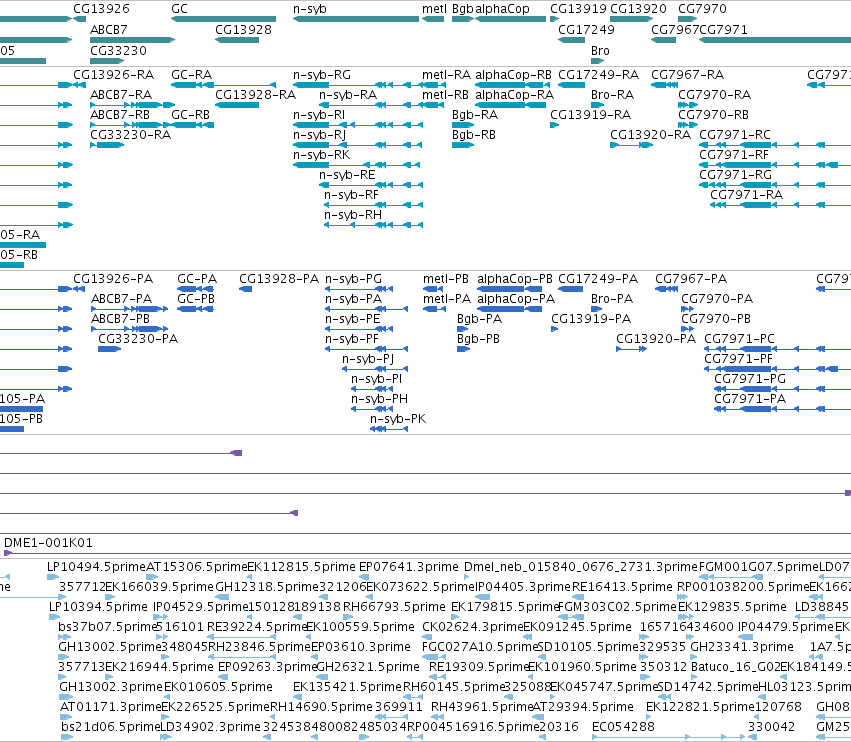Screen dimensions: 851x742
Task: Open transcript CG7971-RA
Action: coord(747,195)
